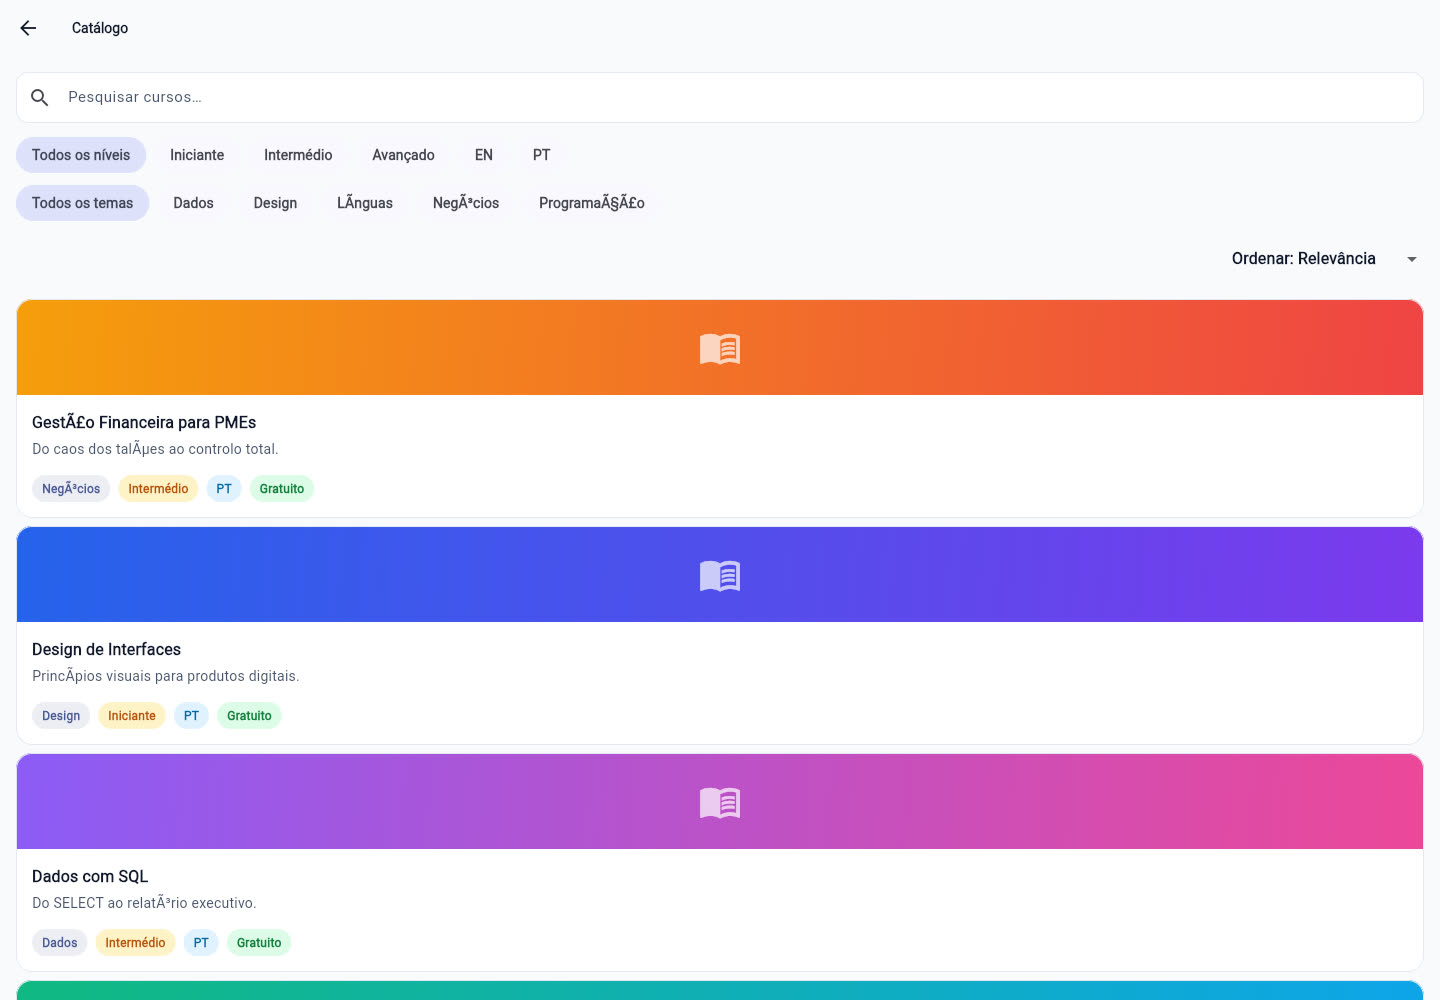The image size is (1440, 1000).
Task: Select the Todos os níveis filter chip
Action: coord(81,155)
